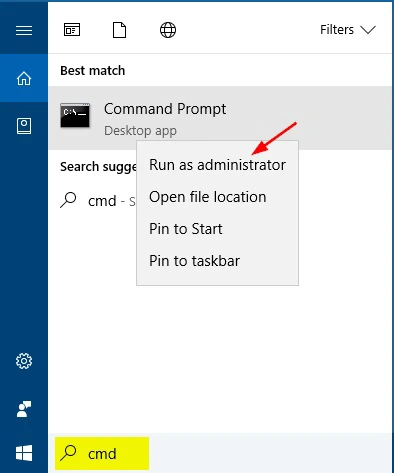Filter results by Documents icon
Viewport: 394px width, 473px height.
pyautogui.click(x=119, y=30)
